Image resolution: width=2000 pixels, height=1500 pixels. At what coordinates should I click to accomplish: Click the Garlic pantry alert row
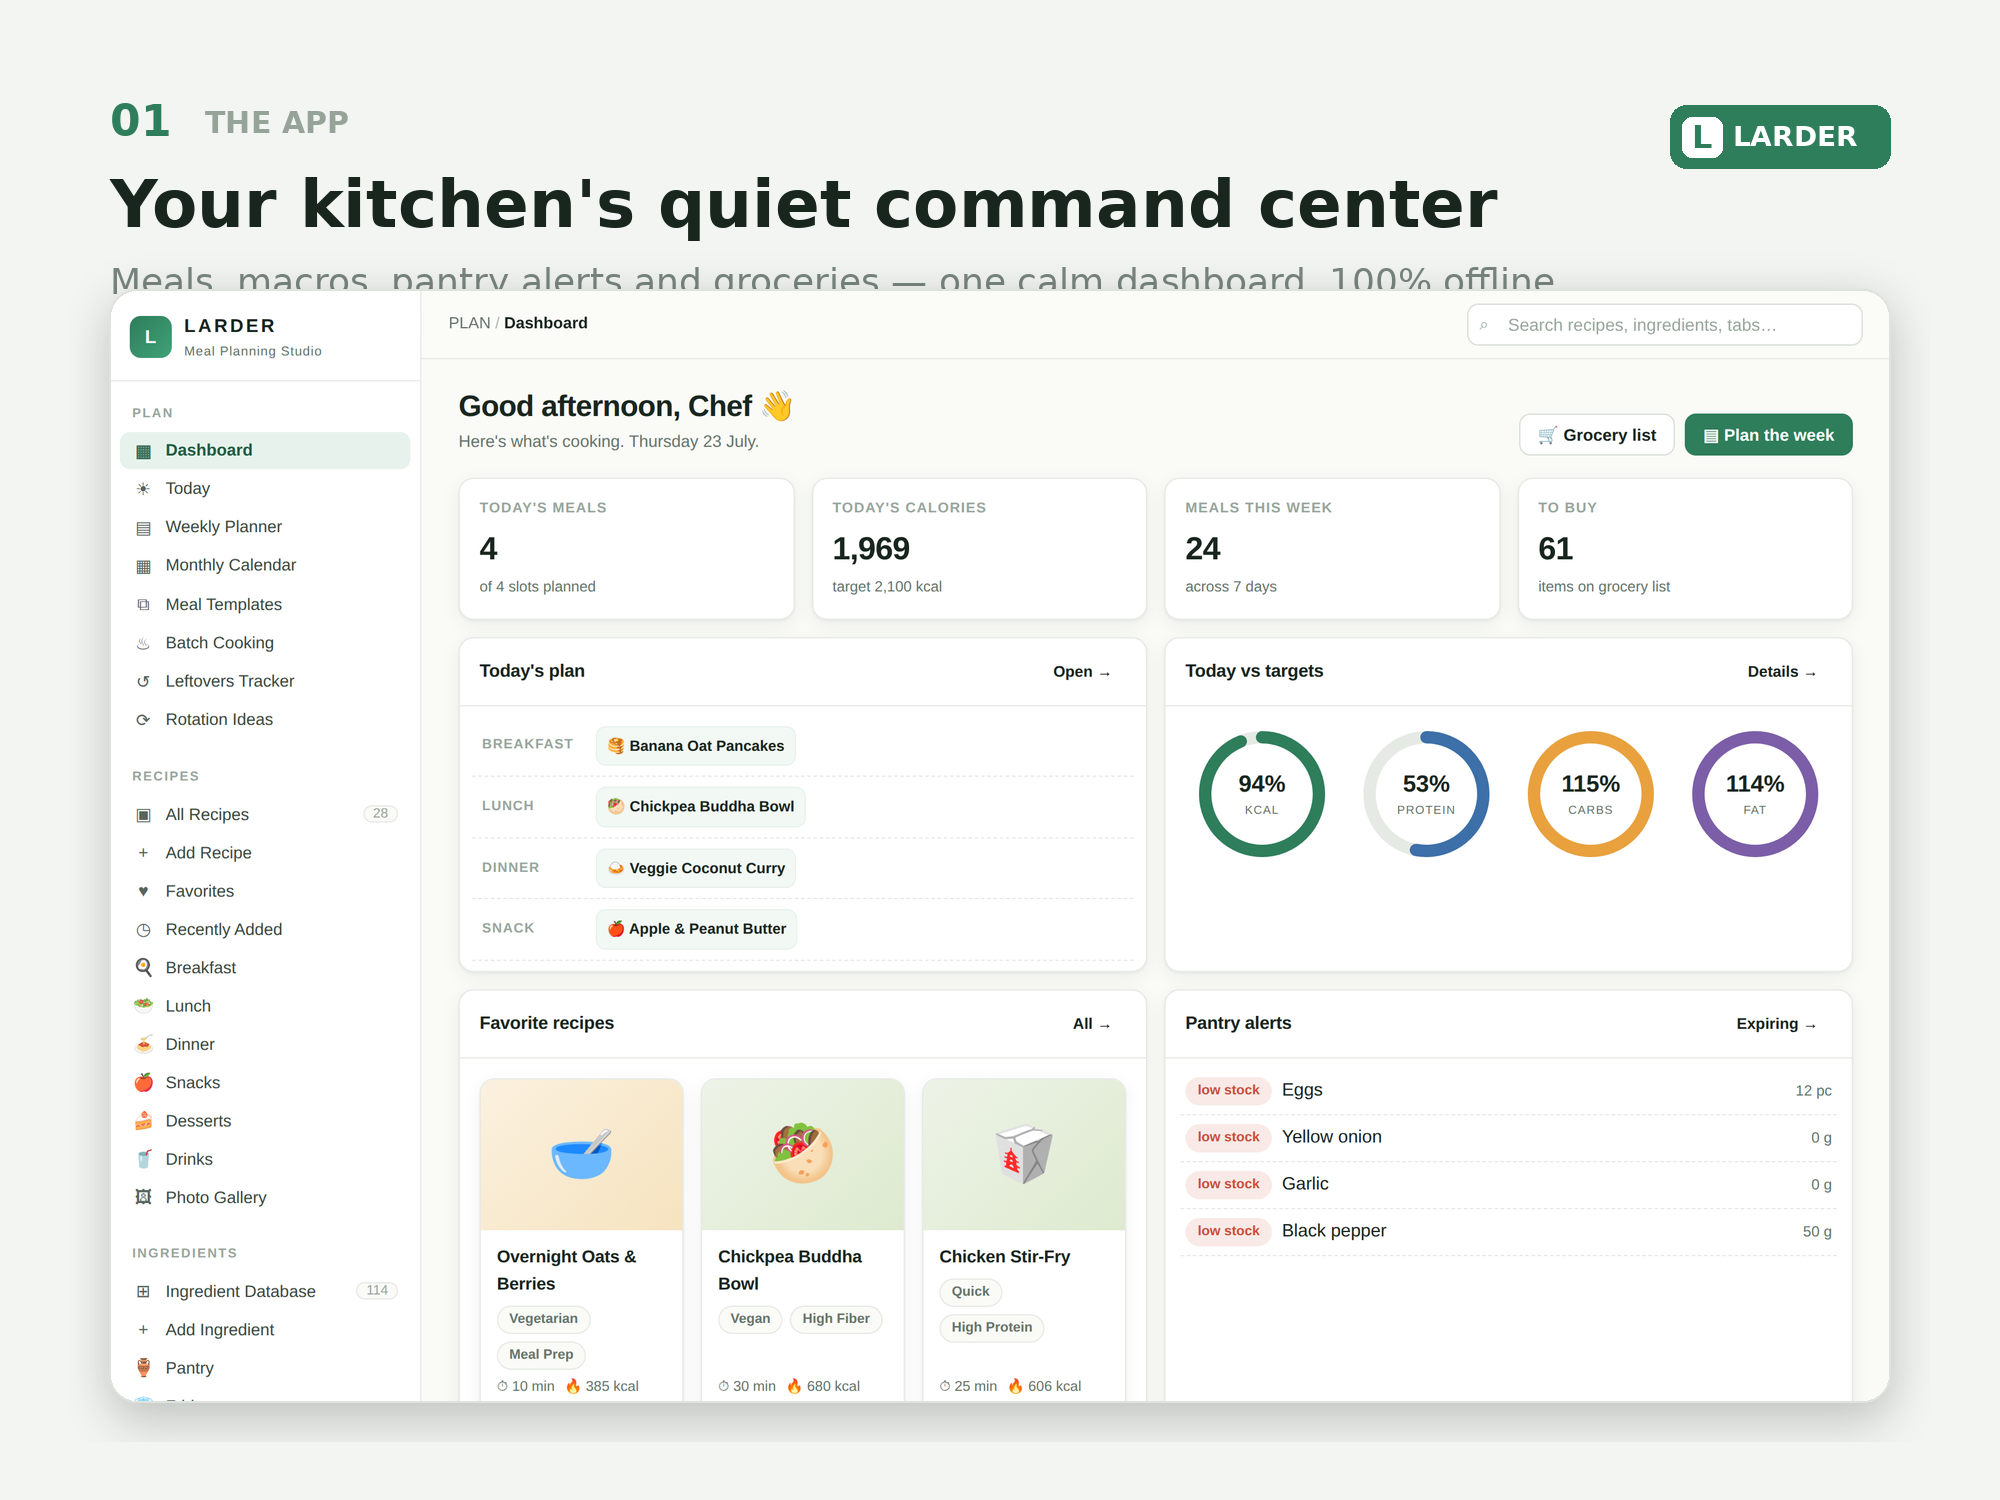[x=1508, y=1184]
